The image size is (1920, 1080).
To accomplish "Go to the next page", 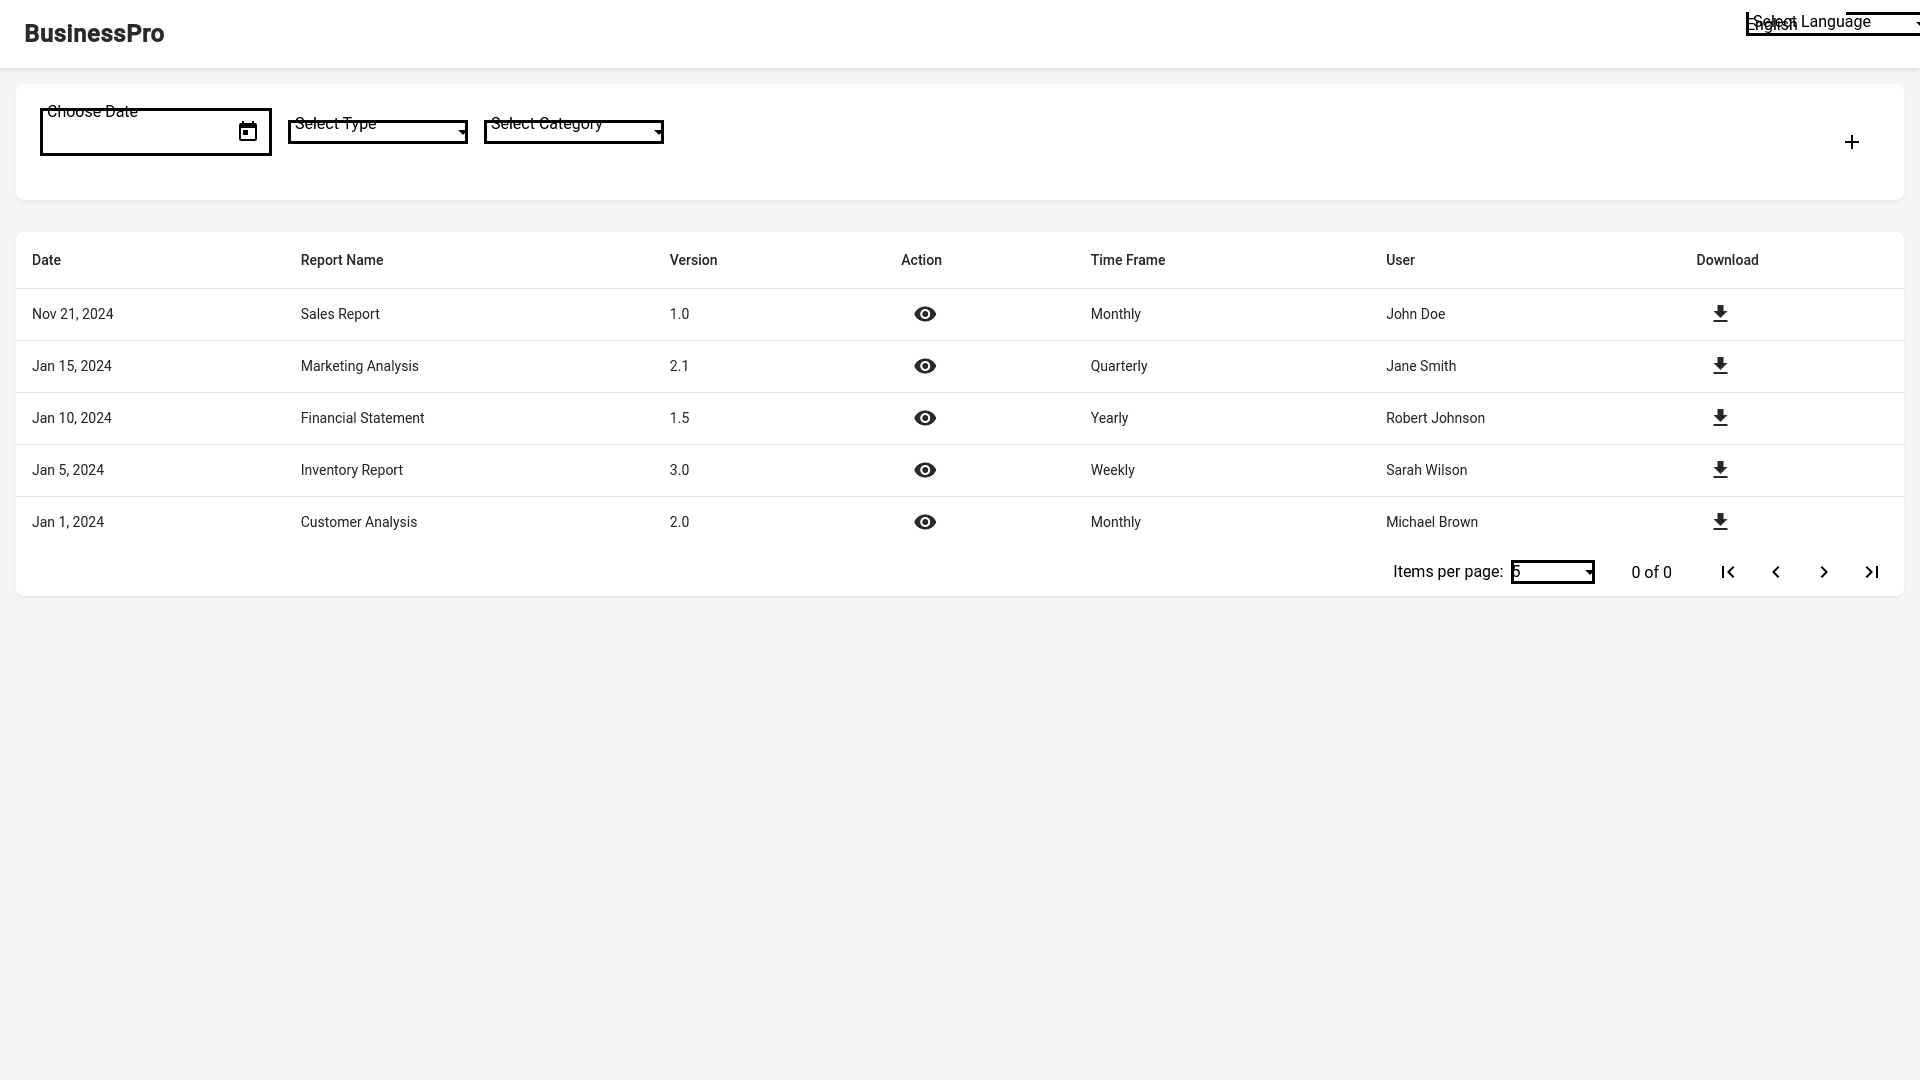I will pyautogui.click(x=1823, y=572).
